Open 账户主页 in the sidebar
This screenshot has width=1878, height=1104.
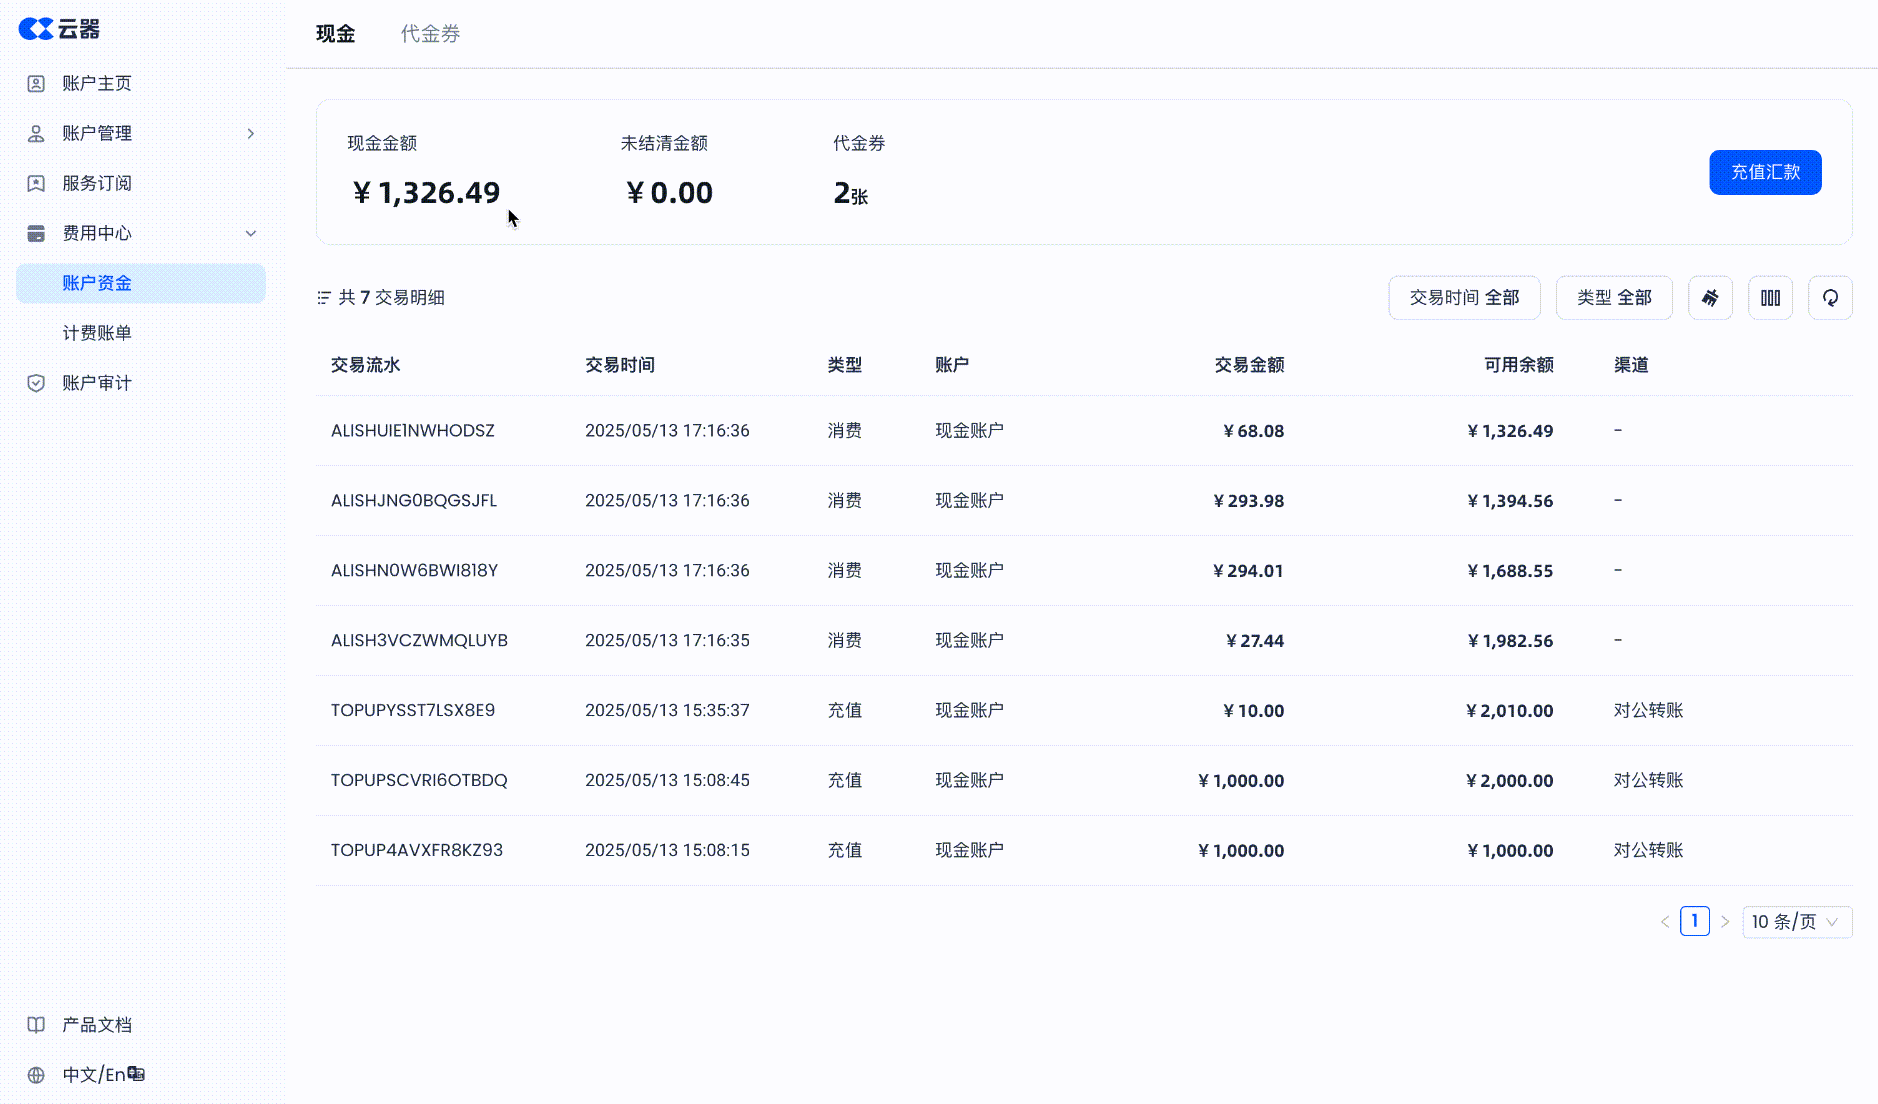[x=97, y=83]
